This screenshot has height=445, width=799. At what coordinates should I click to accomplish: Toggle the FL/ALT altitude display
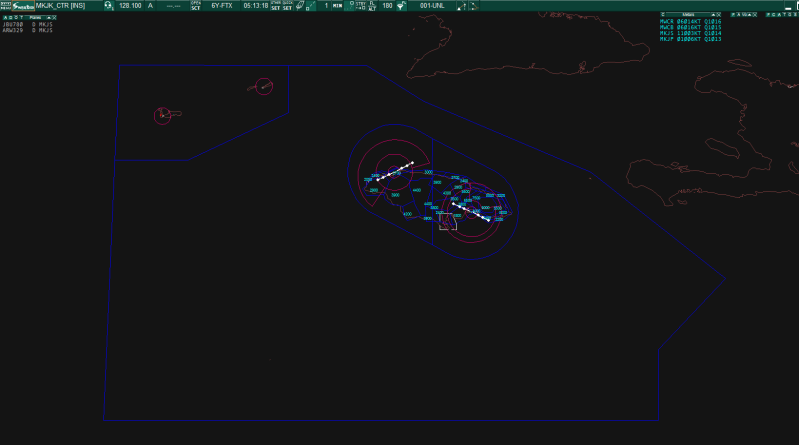[374, 6]
